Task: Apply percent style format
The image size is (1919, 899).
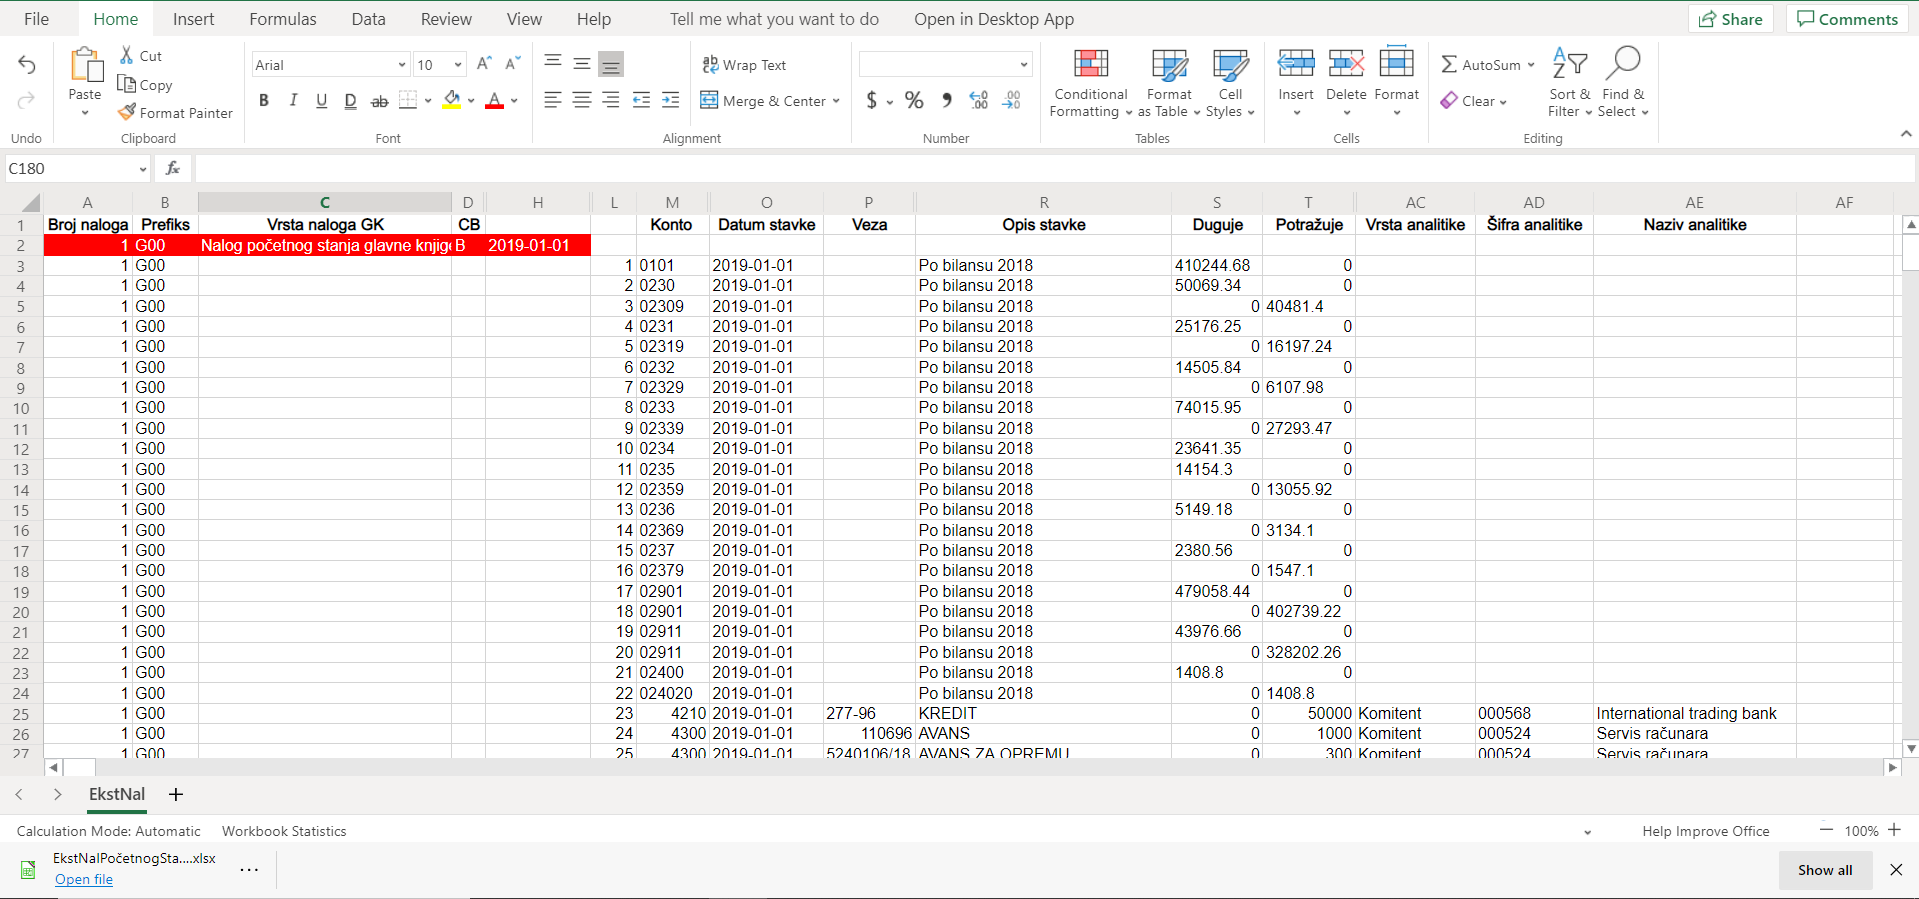Action: pos(914,100)
